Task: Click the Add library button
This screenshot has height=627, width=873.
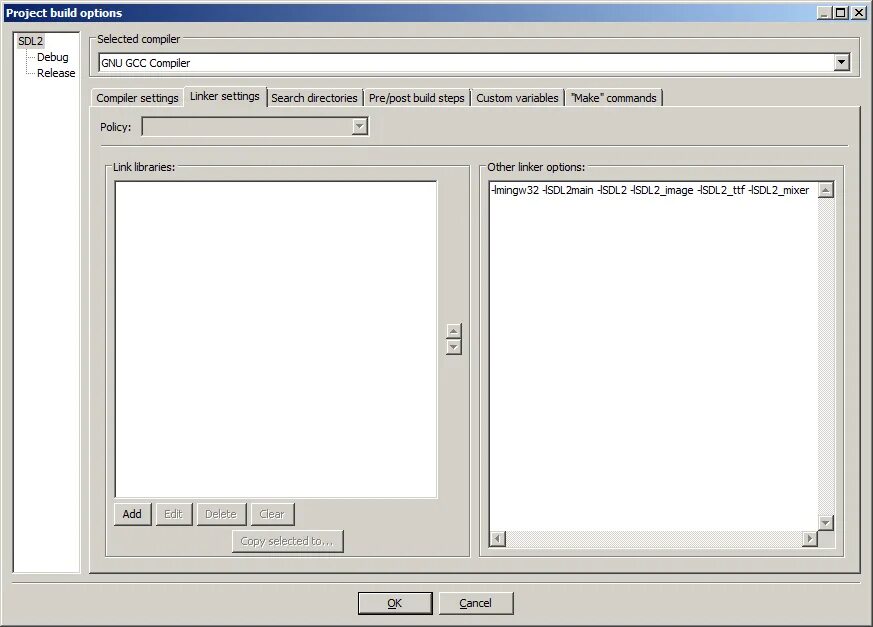Action: pyautogui.click(x=132, y=514)
